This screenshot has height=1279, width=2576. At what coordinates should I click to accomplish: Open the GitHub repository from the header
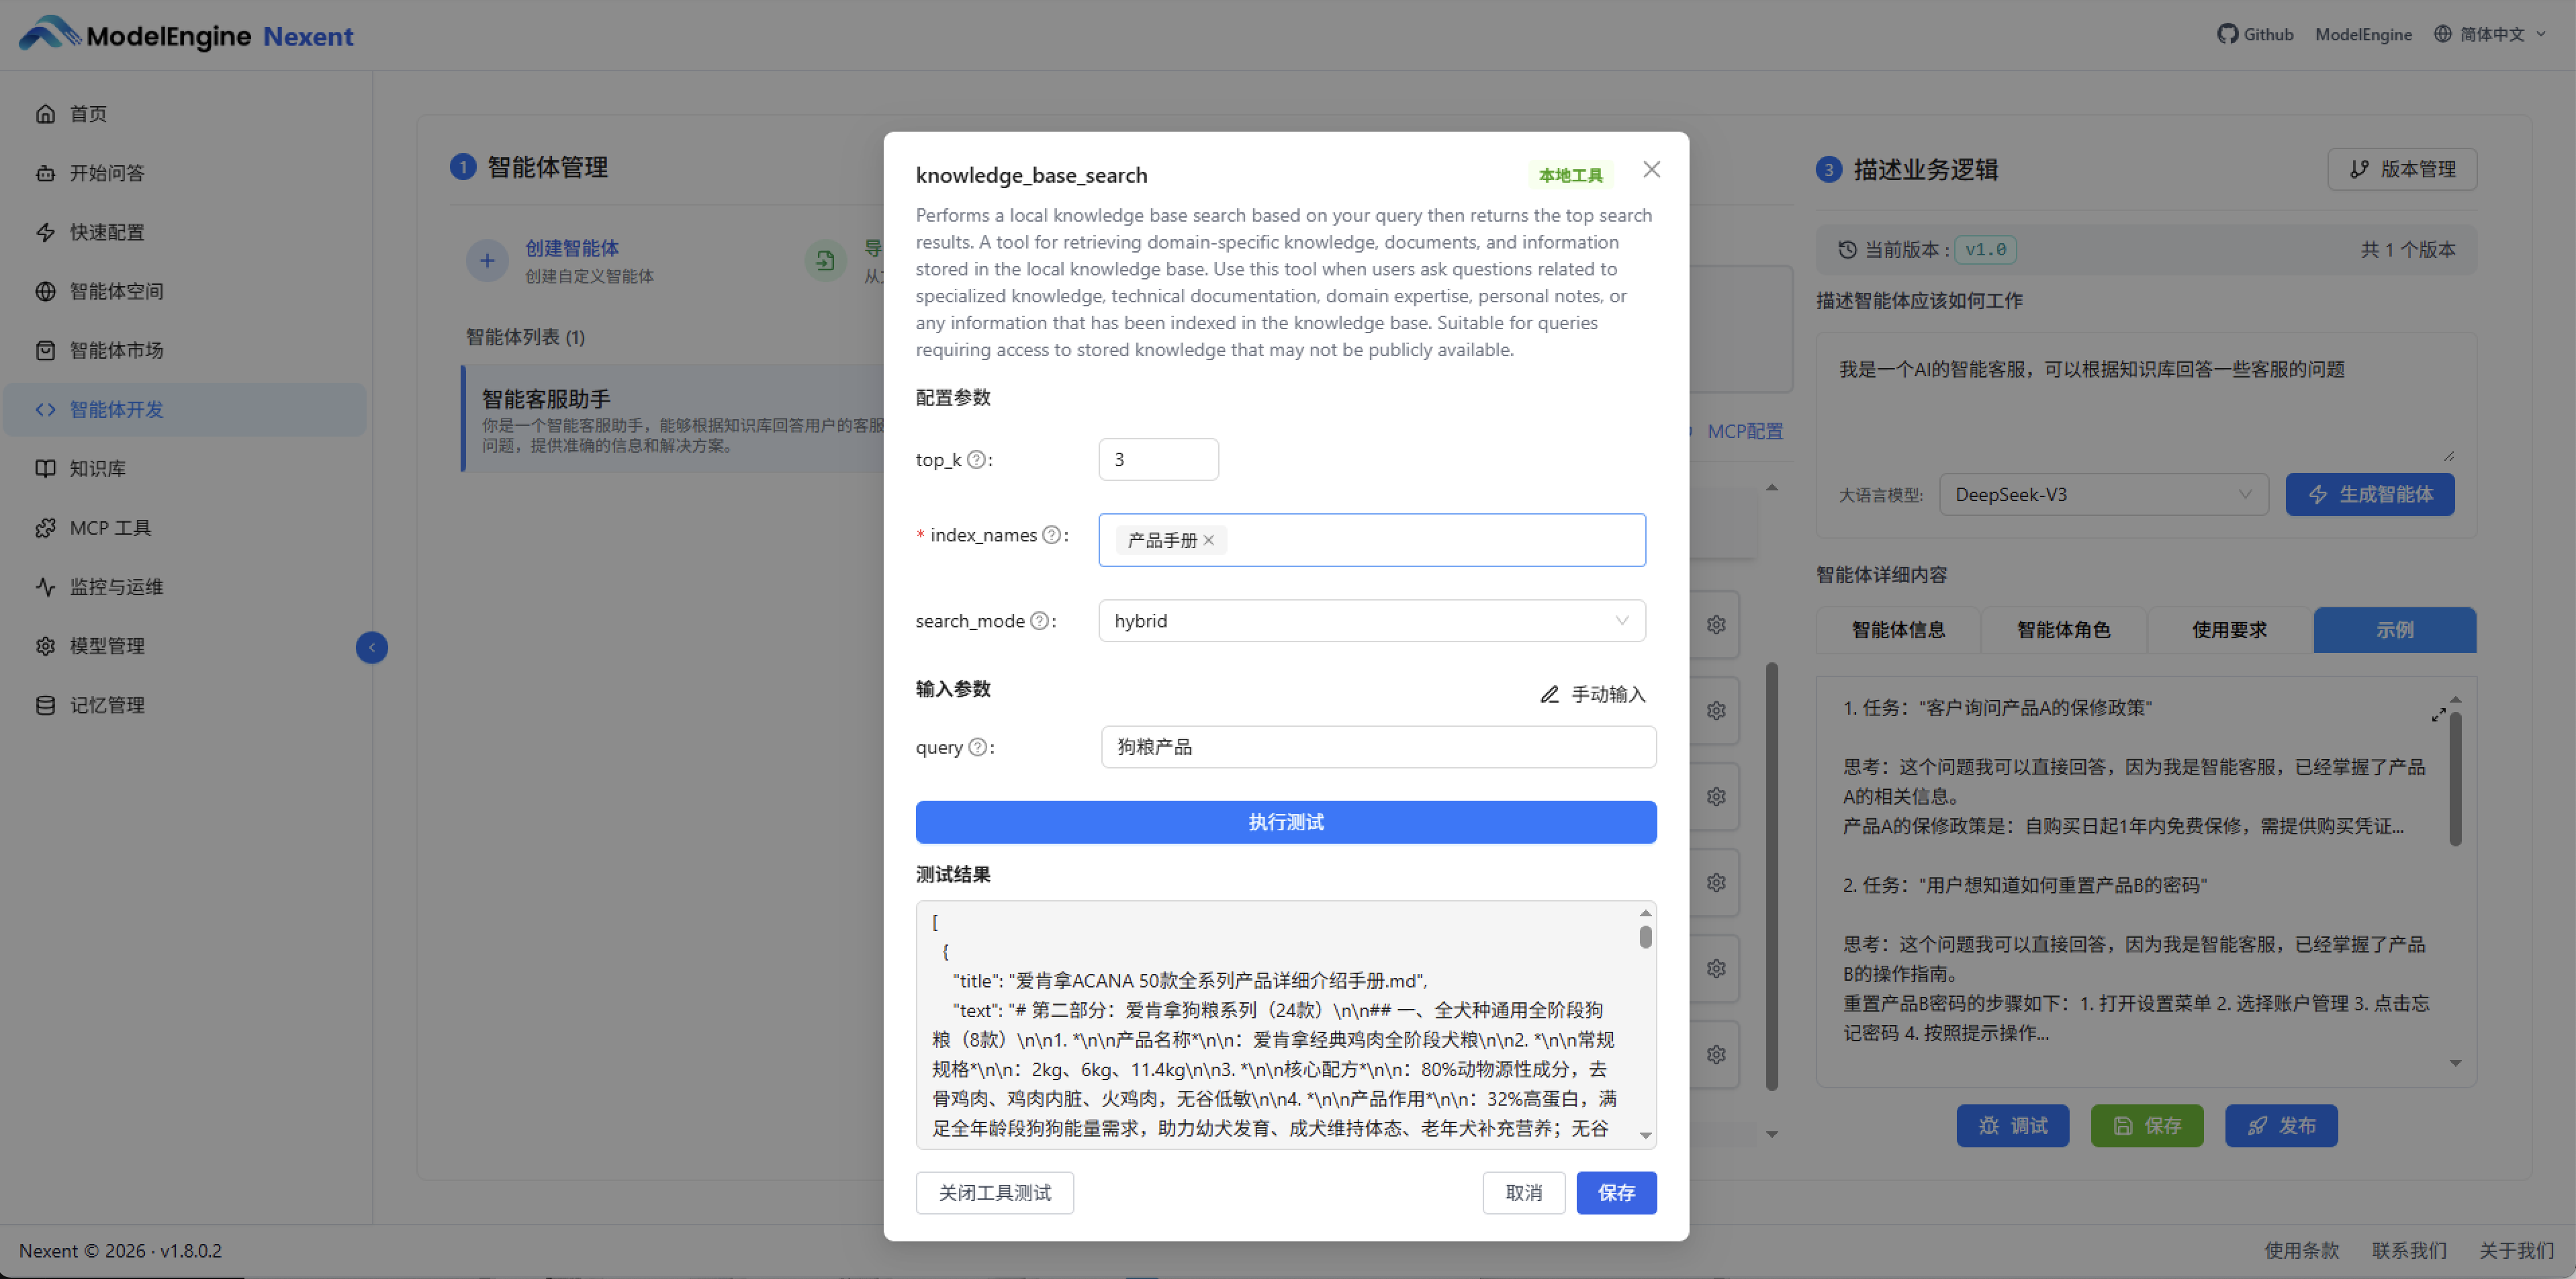tap(2255, 33)
